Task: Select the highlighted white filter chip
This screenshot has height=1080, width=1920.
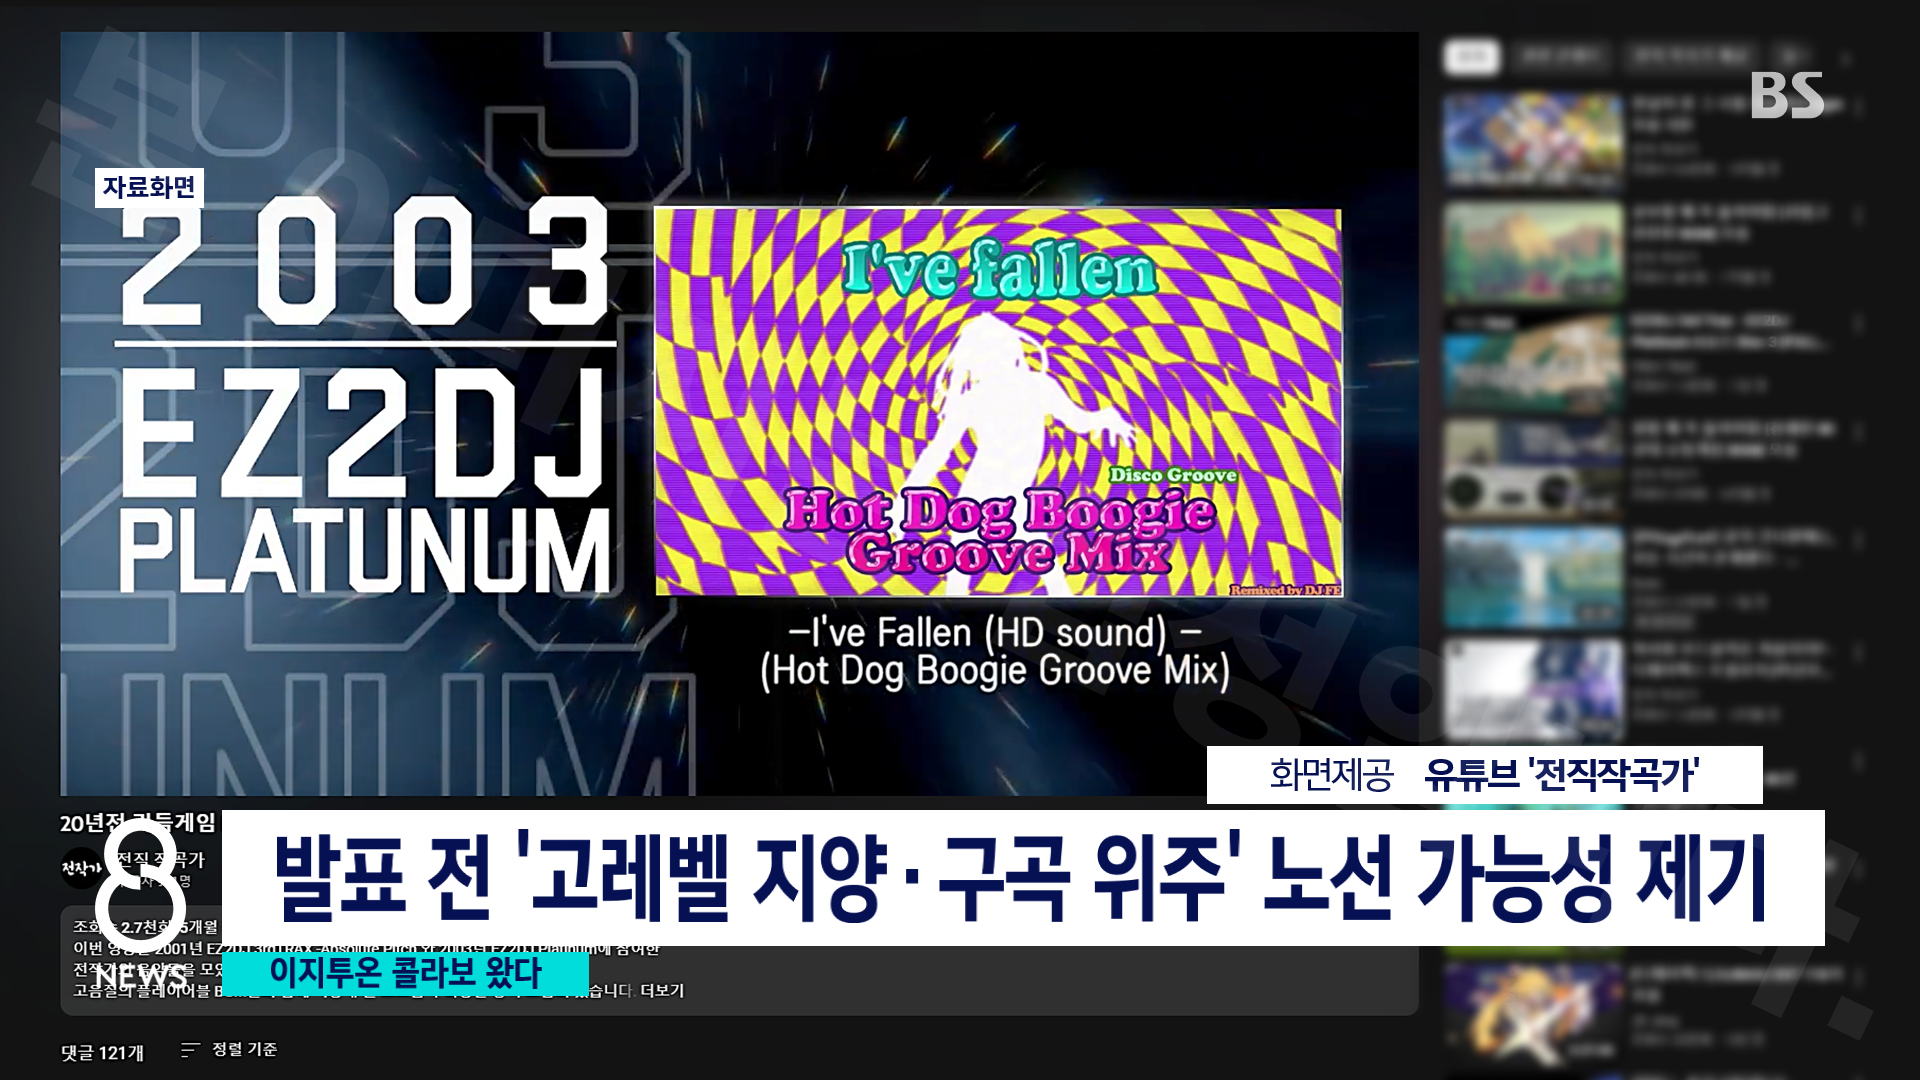Action: (x=1471, y=57)
